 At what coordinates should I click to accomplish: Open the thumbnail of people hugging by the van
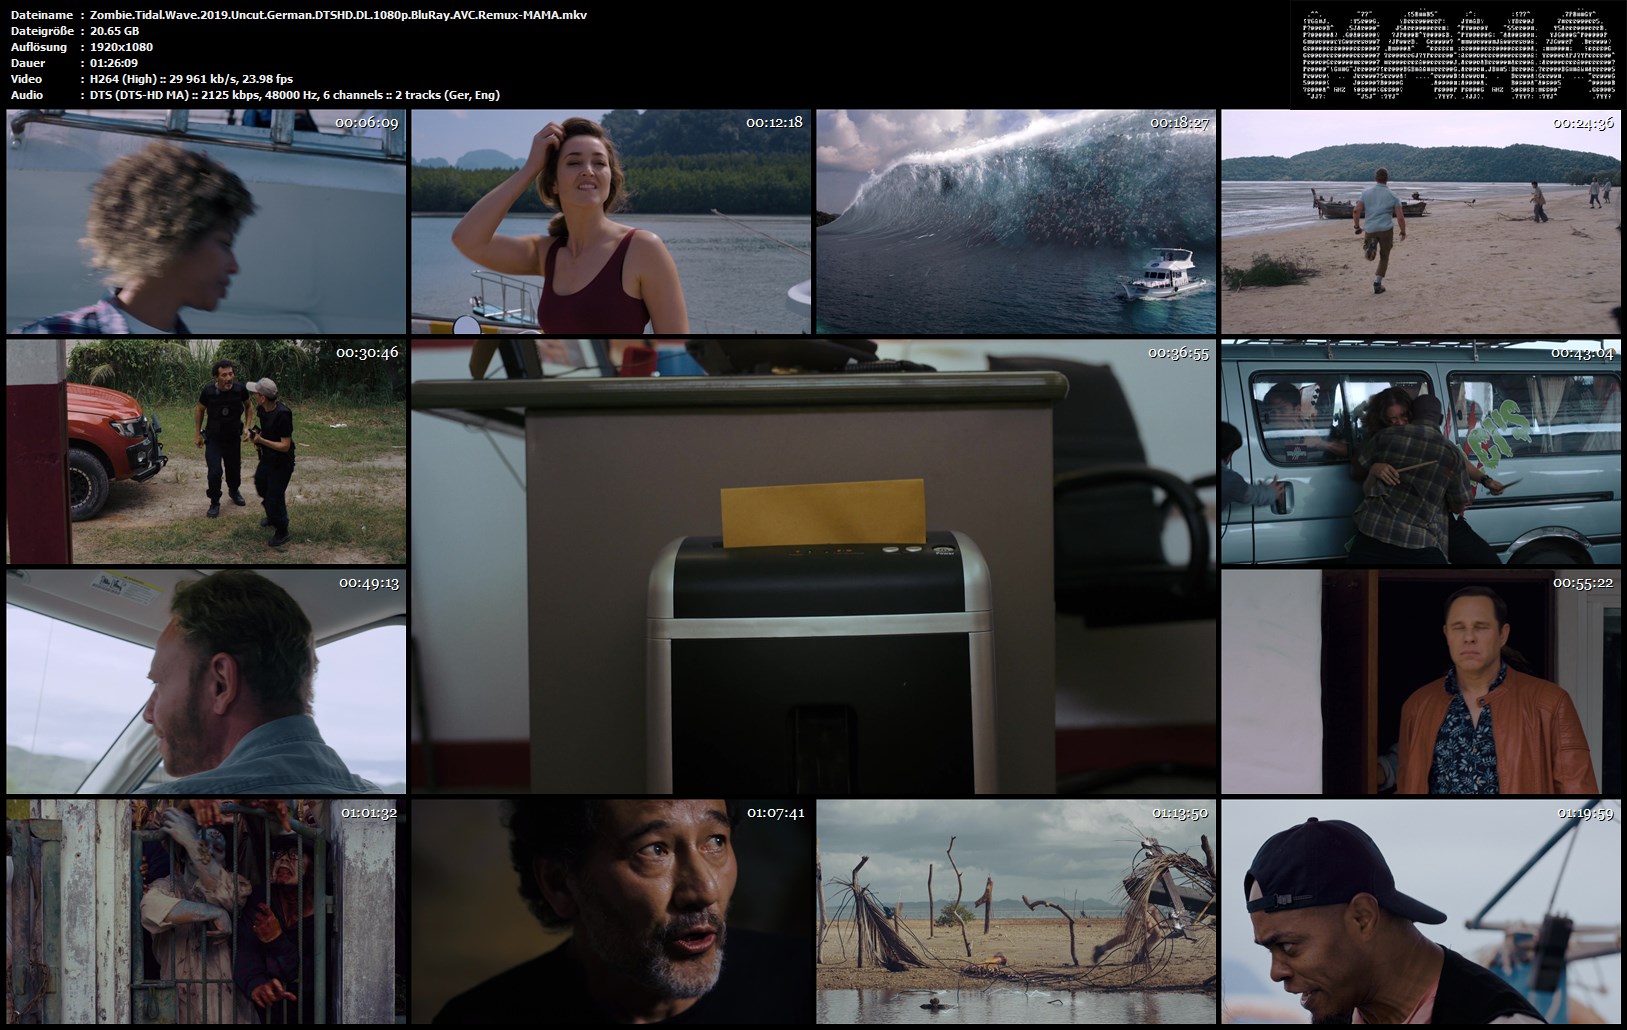[x=1420, y=452]
